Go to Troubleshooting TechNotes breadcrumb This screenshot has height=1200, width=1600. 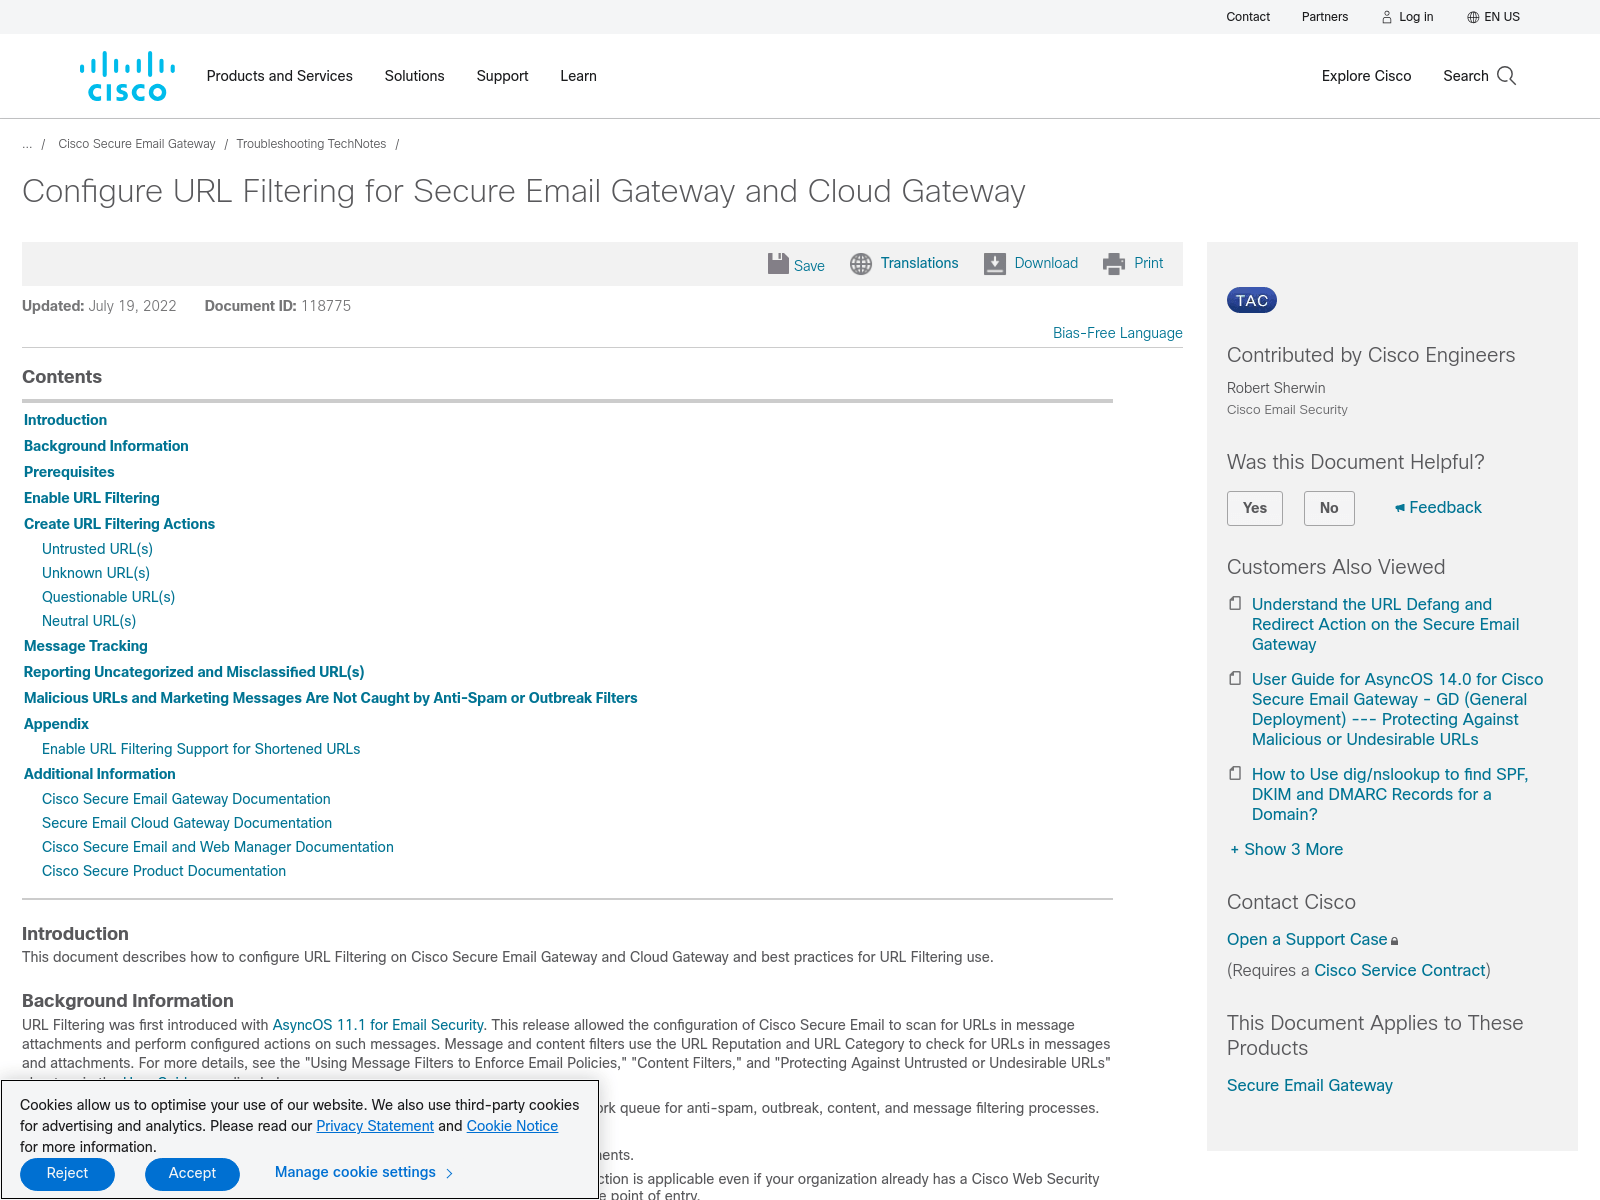[311, 144]
